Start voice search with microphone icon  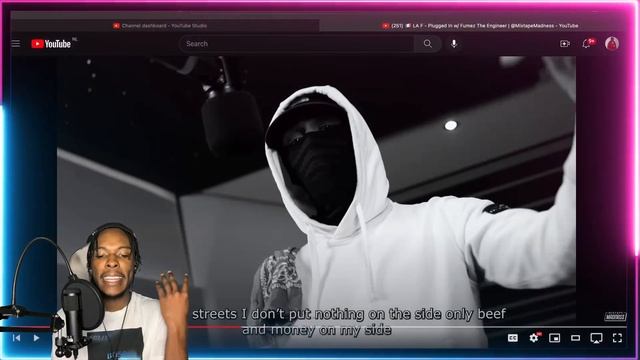click(454, 44)
